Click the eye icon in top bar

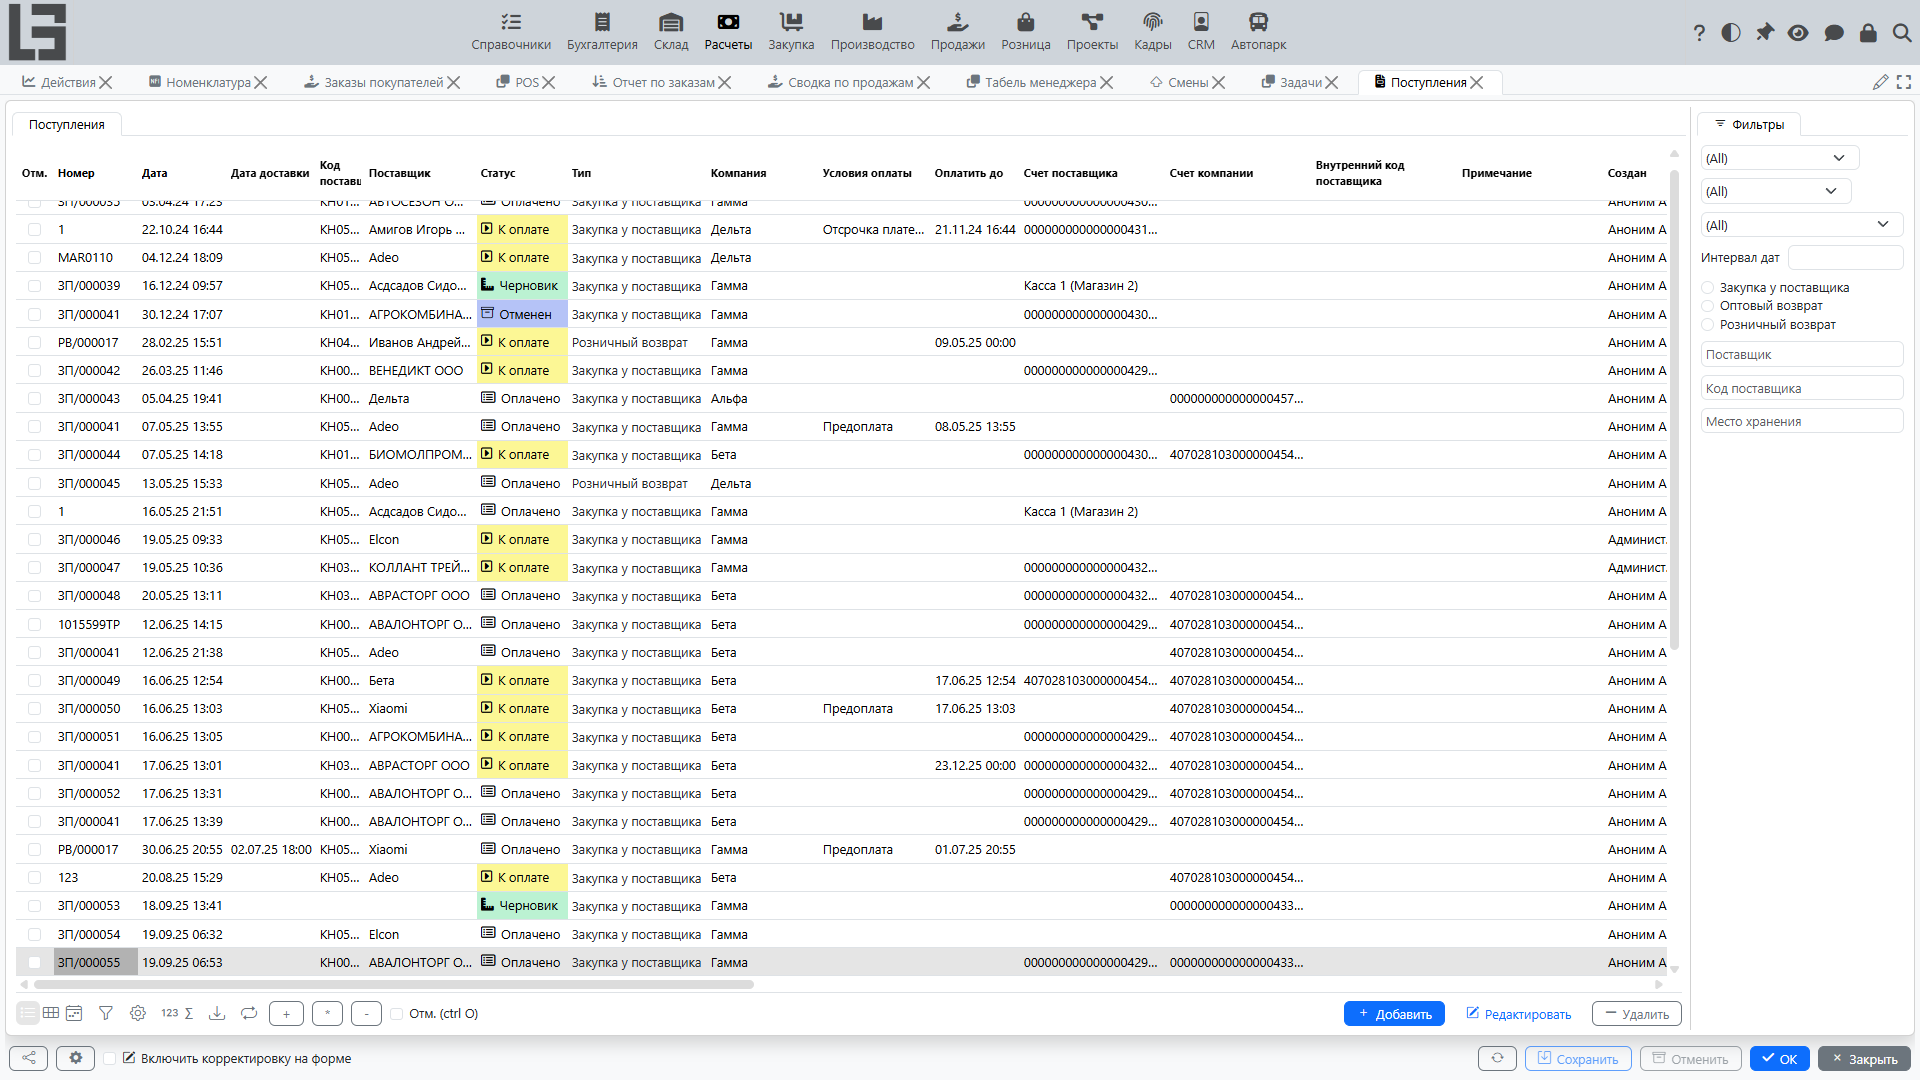pos(1798,33)
